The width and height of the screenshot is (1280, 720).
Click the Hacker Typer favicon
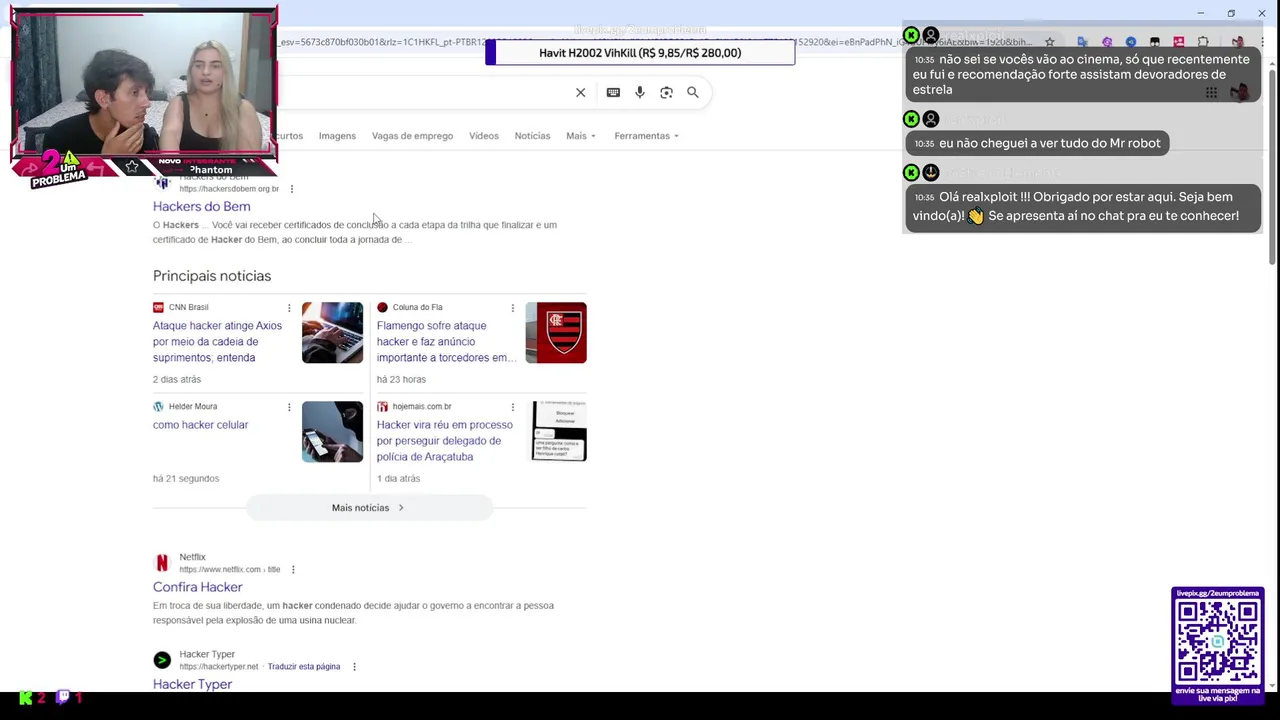pyautogui.click(x=162, y=660)
